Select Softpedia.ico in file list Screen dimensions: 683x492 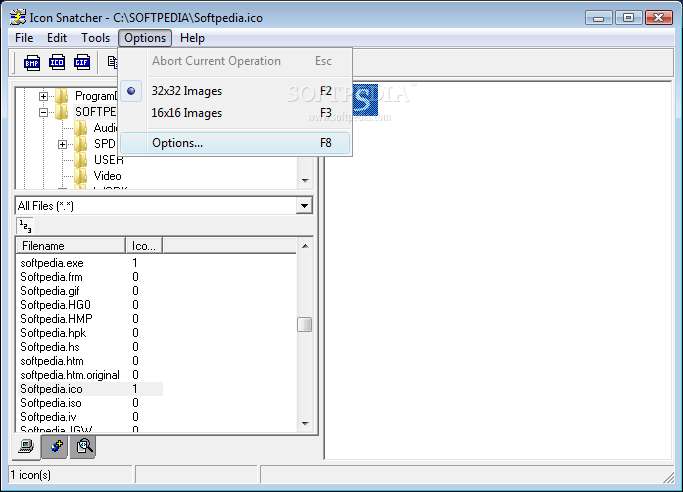pos(51,389)
